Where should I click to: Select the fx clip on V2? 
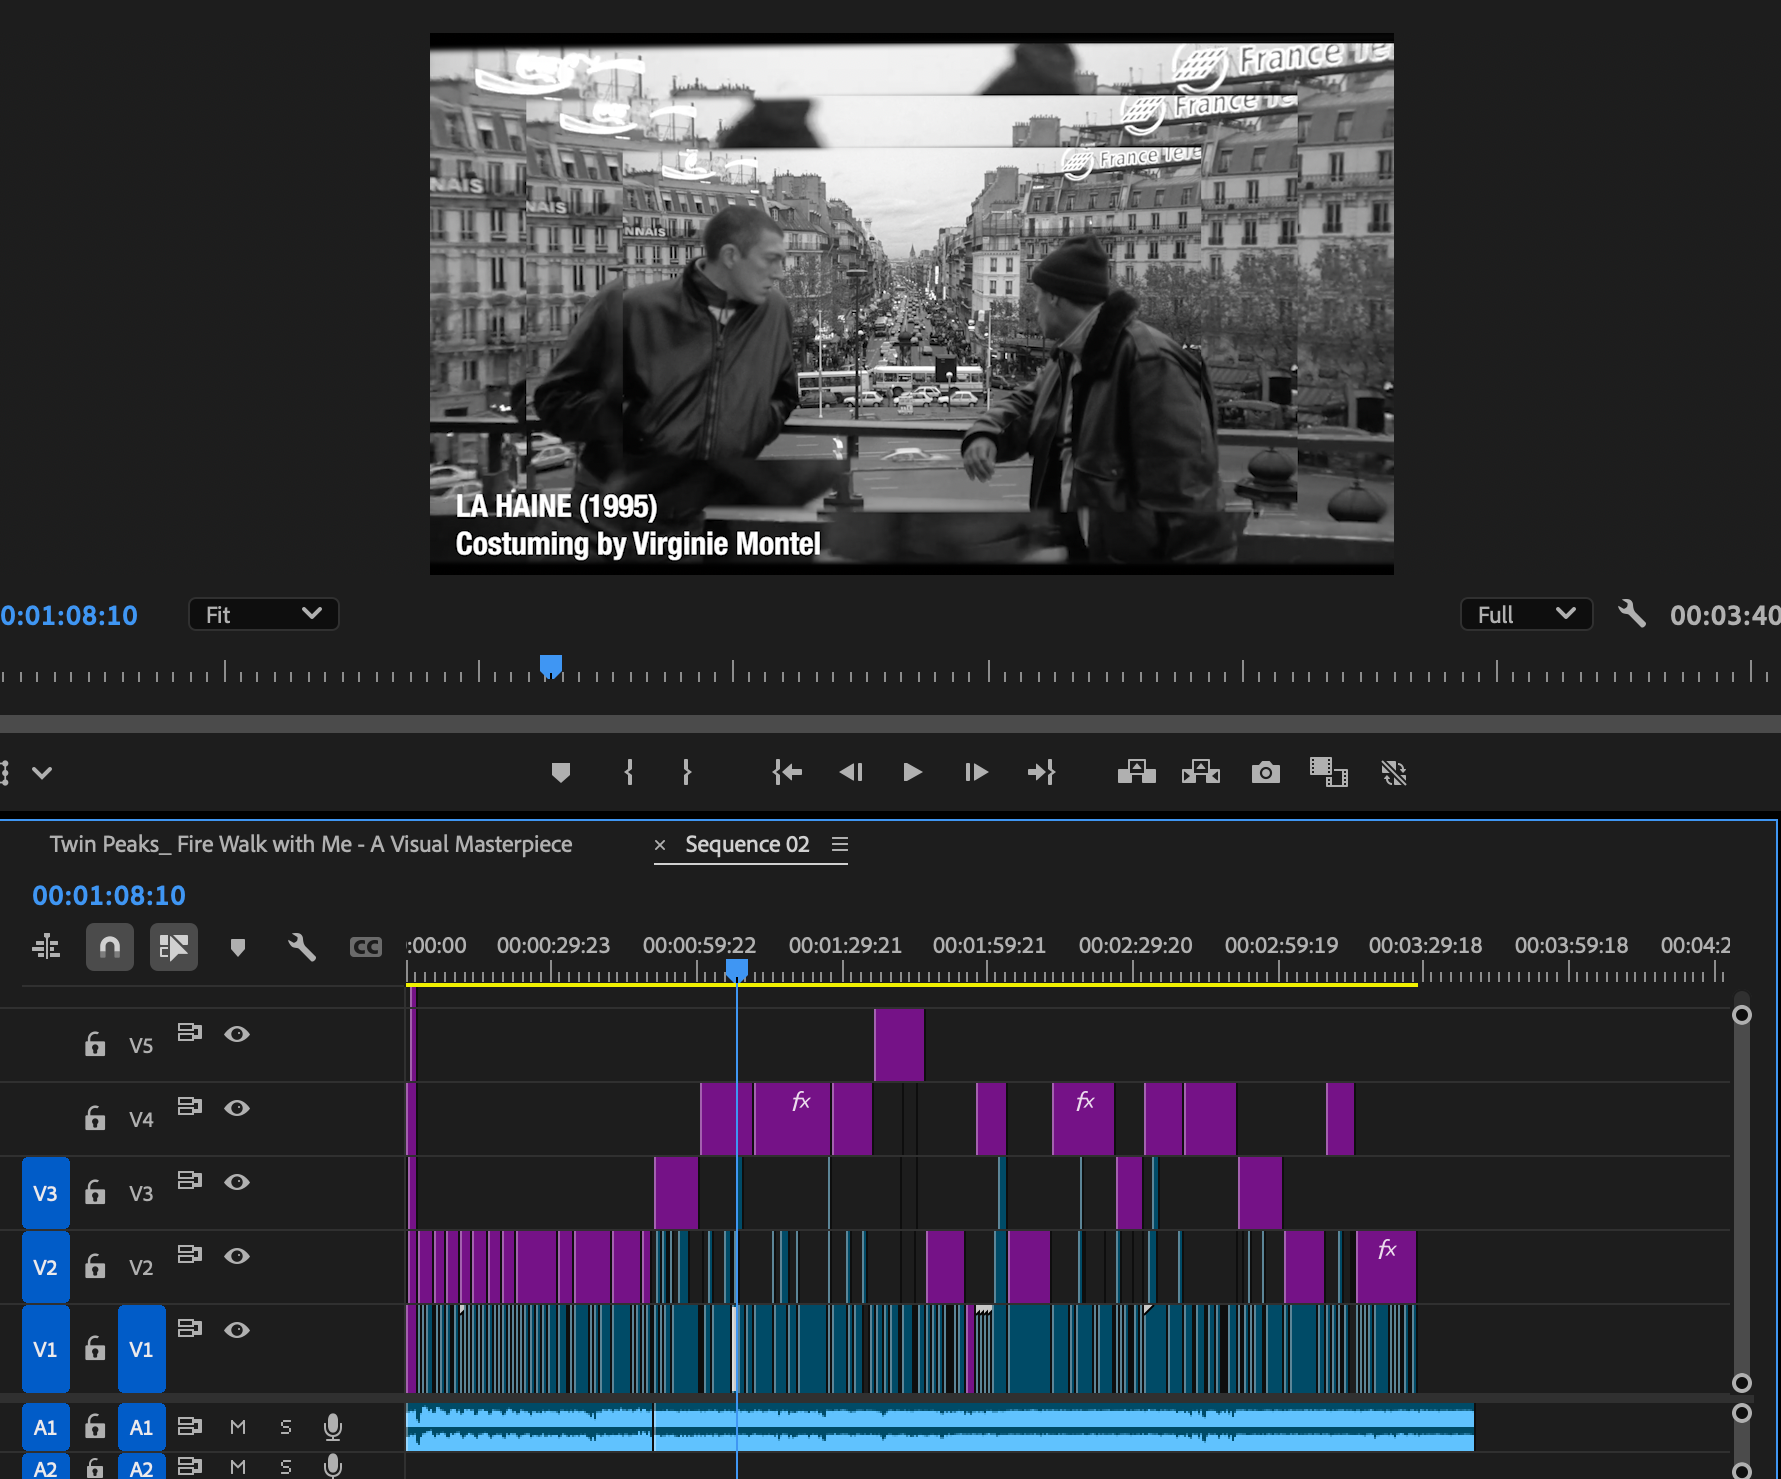[x=1386, y=1267]
